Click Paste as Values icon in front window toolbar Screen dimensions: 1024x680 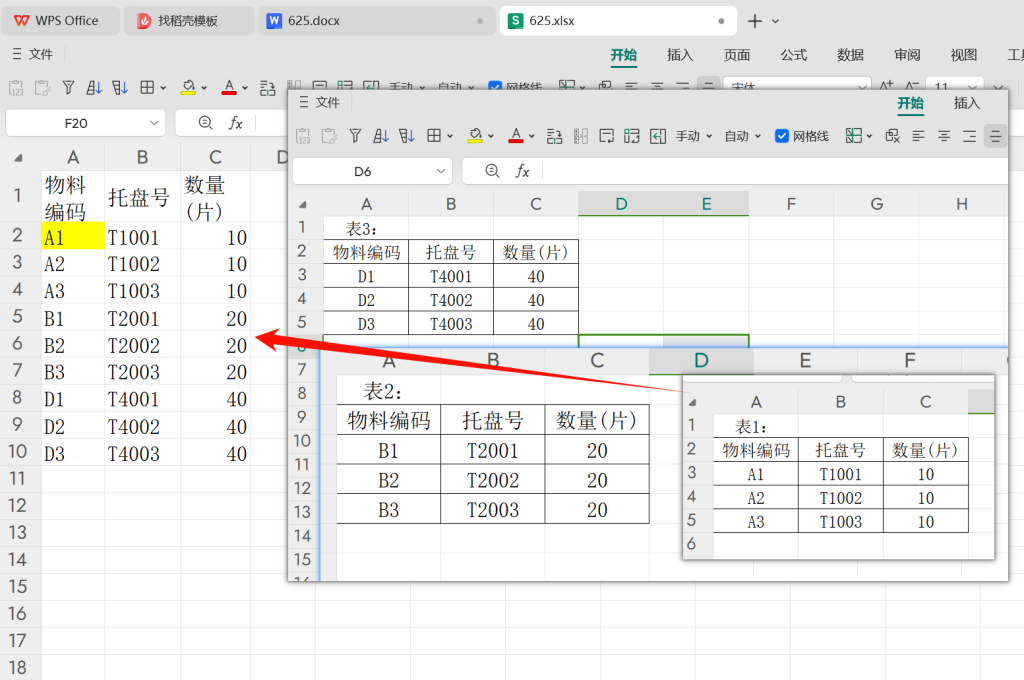click(303, 136)
